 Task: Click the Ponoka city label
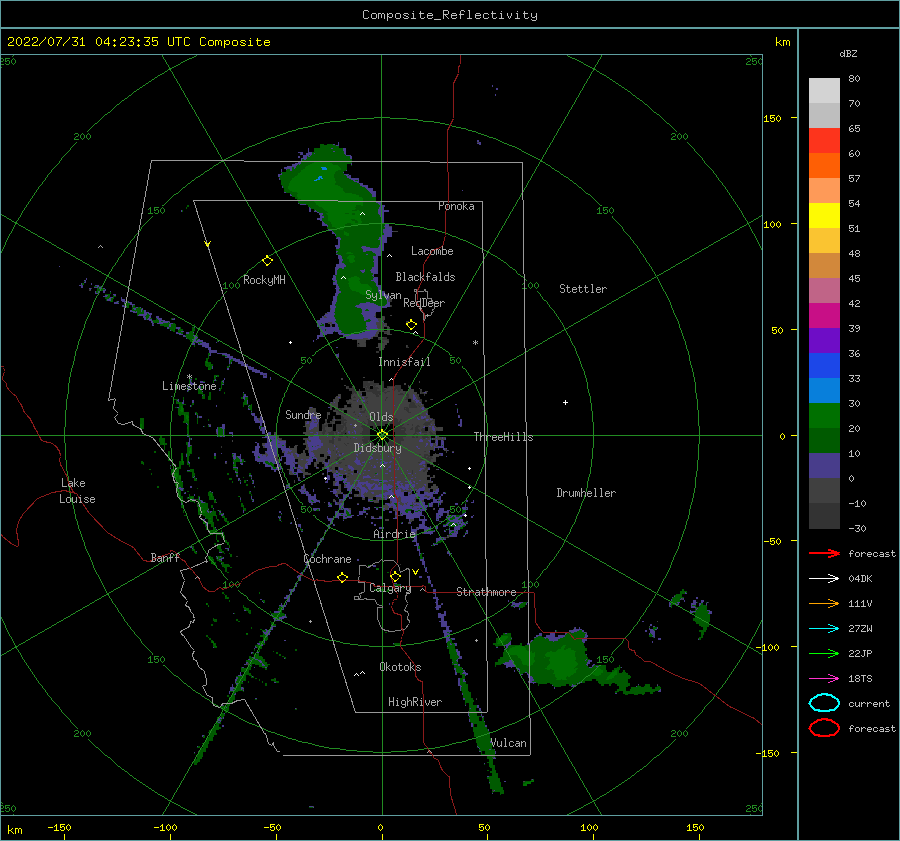(x=456, y=206)
